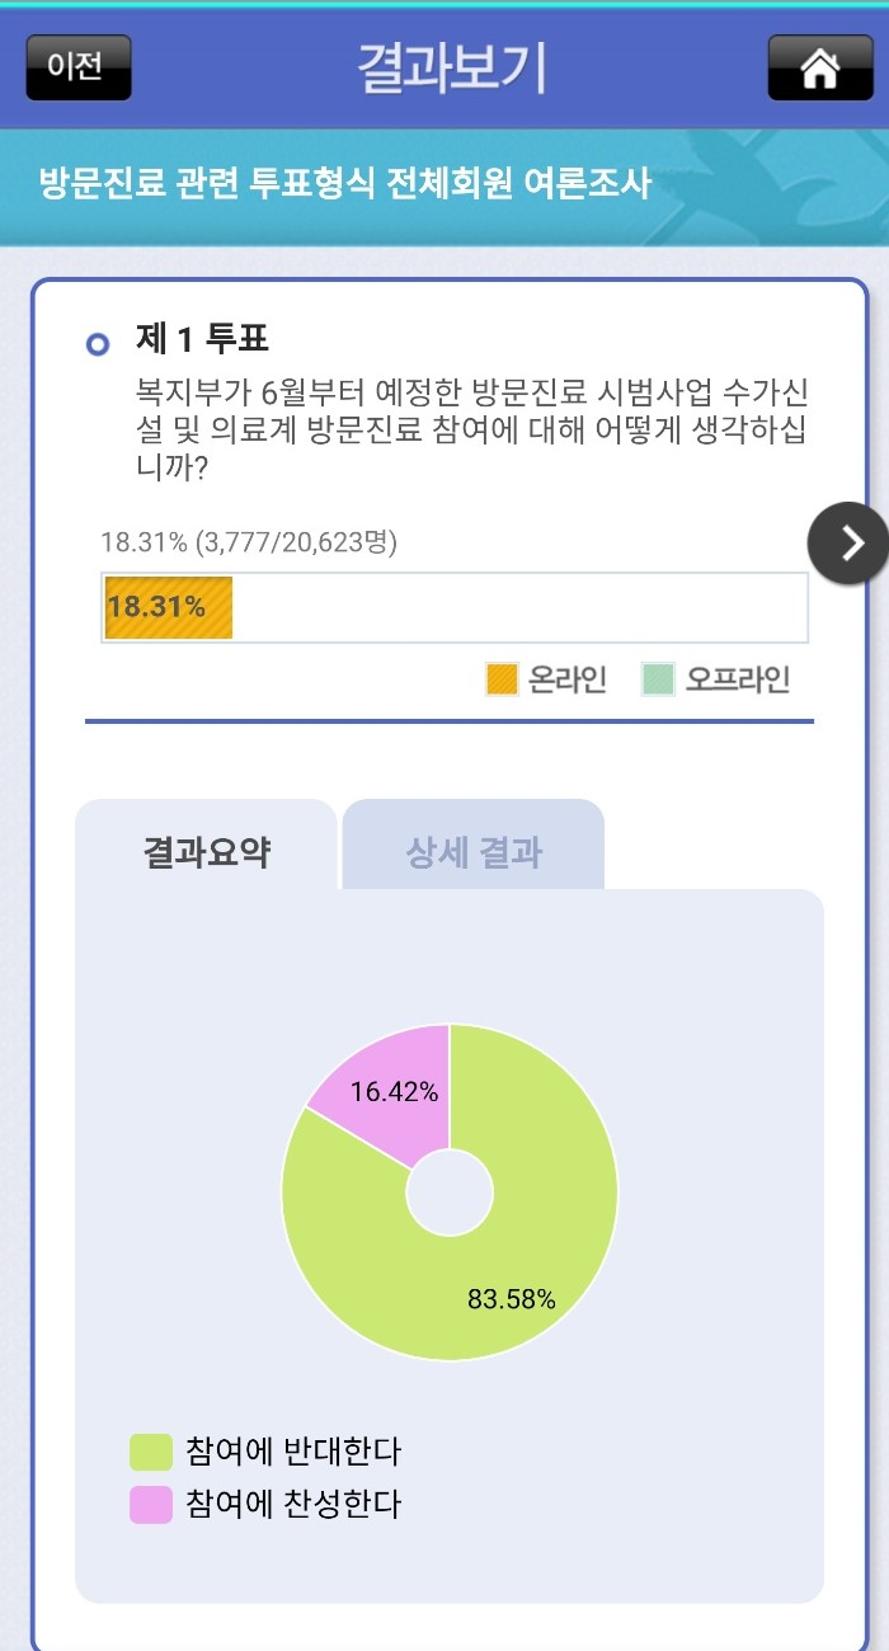The width and height of the screenshot is (889, 1651).
Task: Click the pink 참여에 찬성한다 legend square
Action: pyautogui.click(x=151, y=1504)
